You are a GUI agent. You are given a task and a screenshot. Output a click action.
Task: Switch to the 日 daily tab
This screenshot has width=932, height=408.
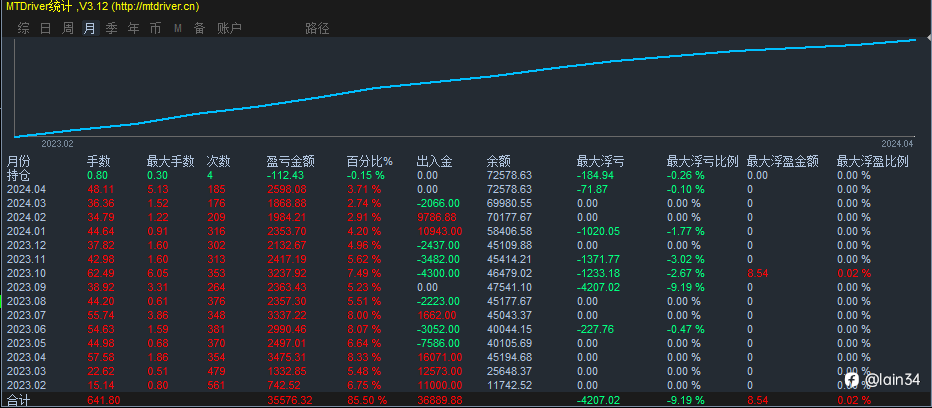point(46,28)
